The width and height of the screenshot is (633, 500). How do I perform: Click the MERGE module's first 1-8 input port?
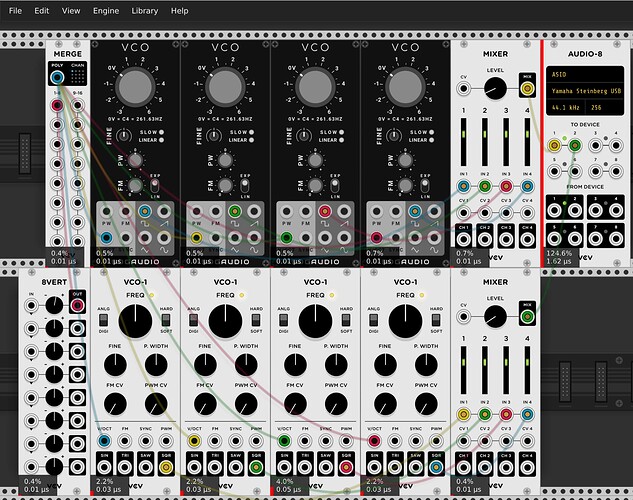[x=57, y=105]
